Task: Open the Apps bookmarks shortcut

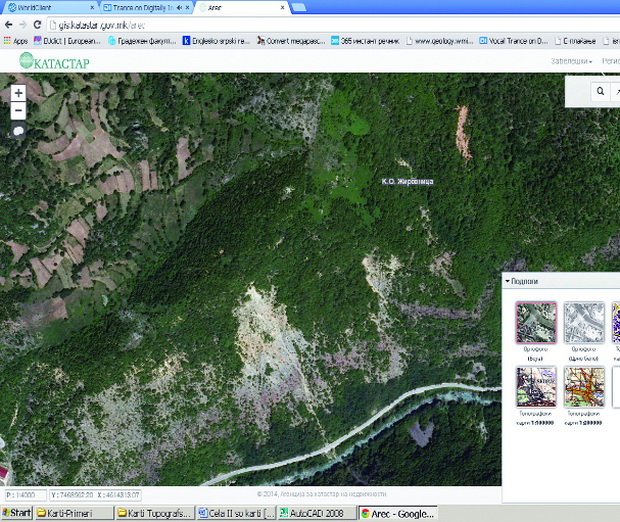Action: (x=16, y=41)
